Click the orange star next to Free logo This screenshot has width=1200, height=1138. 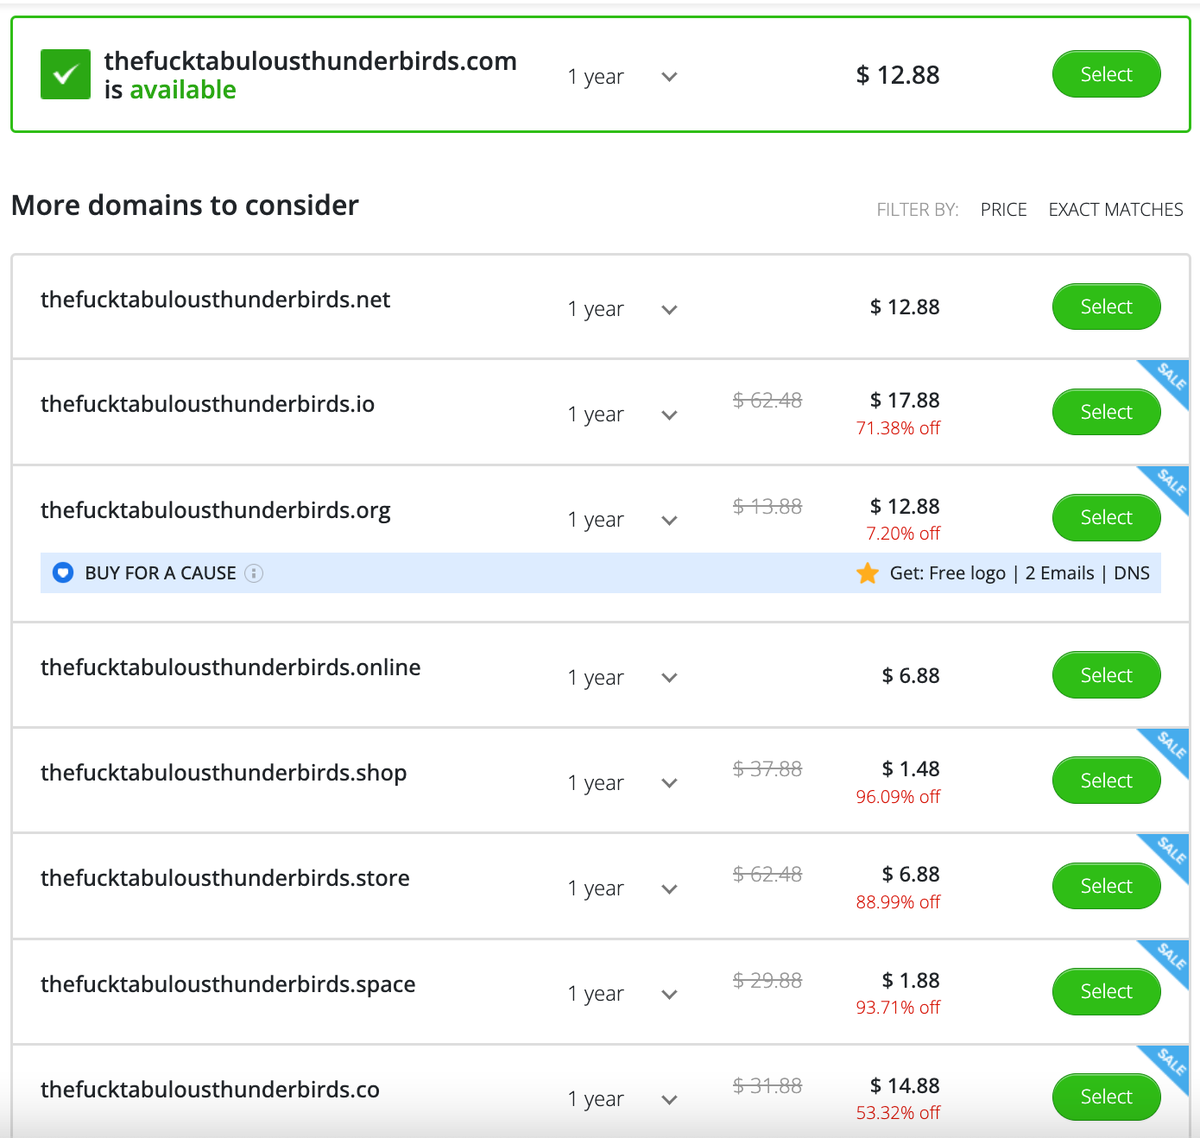pos(867,573)
